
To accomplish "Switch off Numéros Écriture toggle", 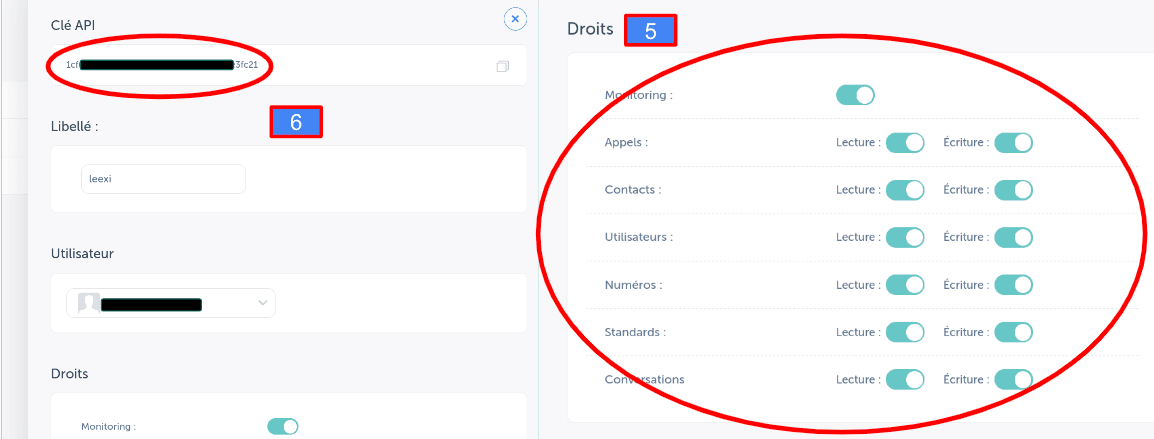I will pos(1013,285).
